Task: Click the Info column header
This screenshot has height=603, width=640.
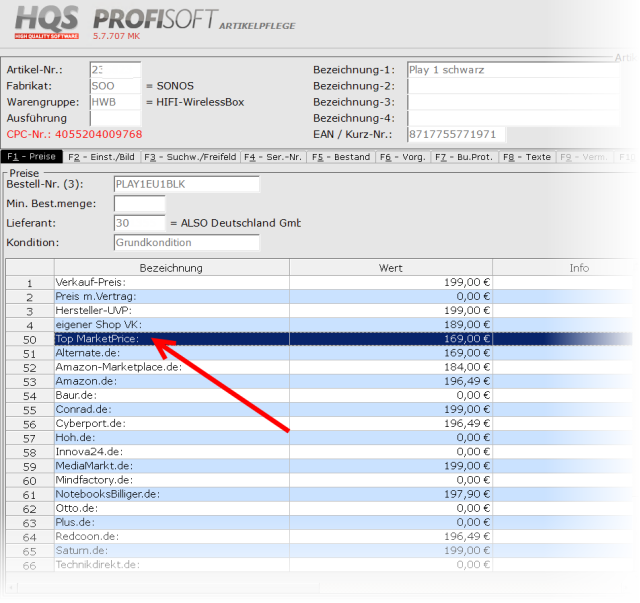Action: tap(565, 268)
